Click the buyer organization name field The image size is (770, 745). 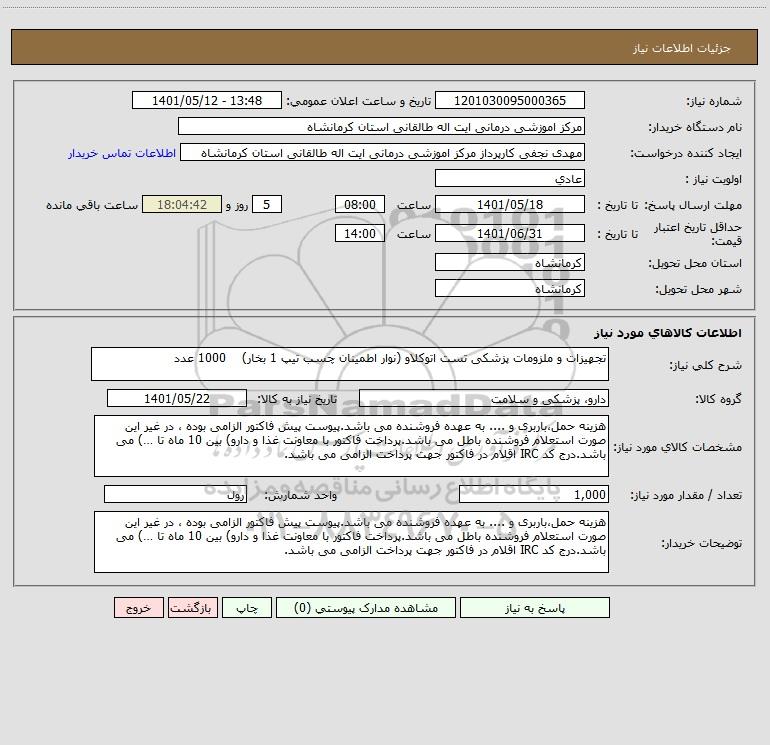(x=381, y=127)
